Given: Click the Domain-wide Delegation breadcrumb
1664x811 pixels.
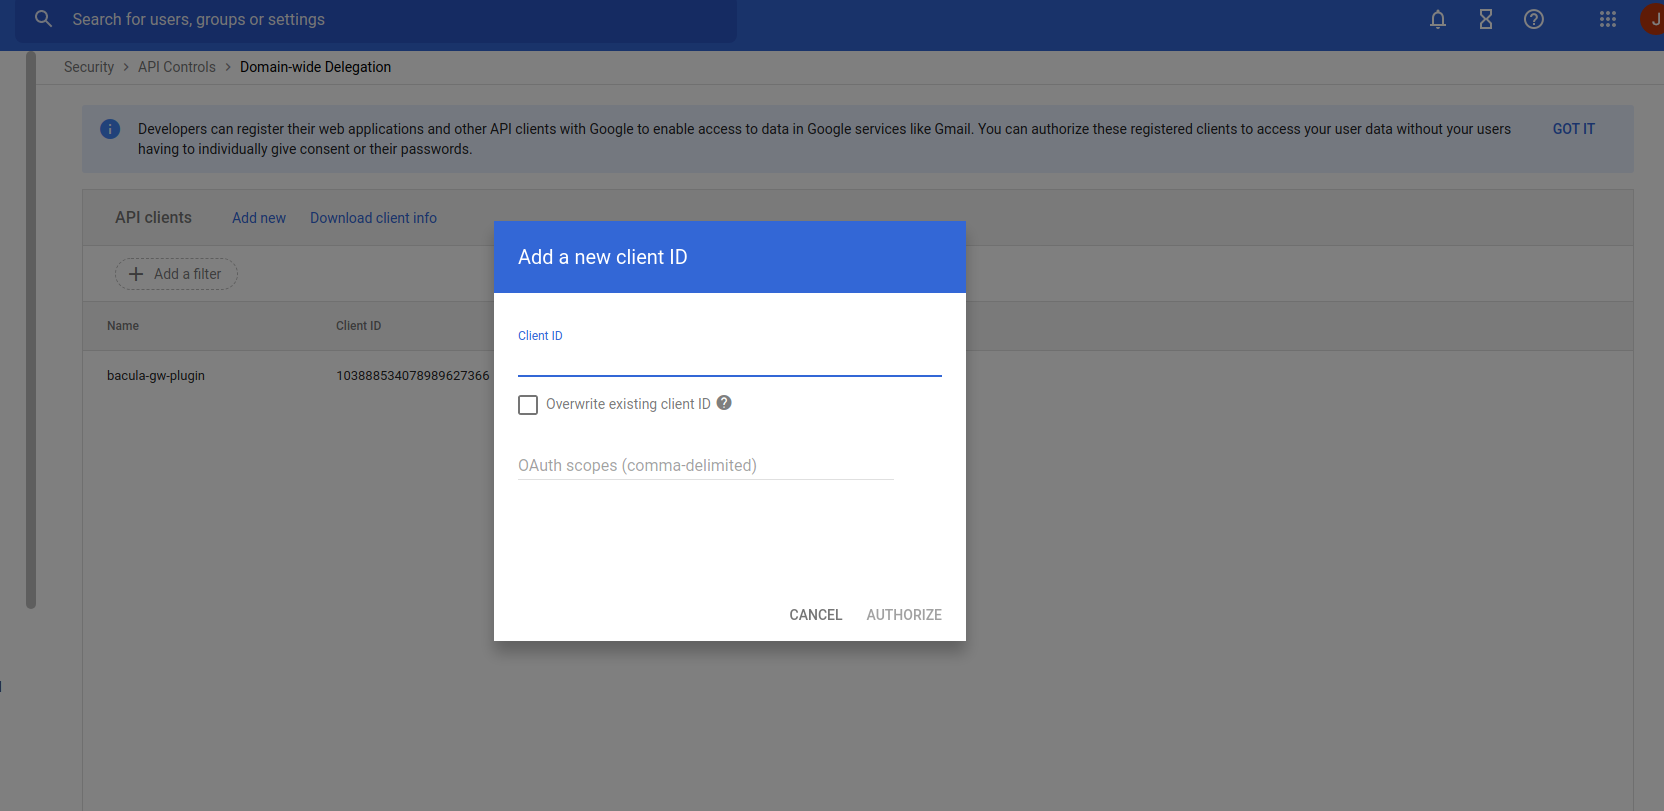Looking at the screenshot, I should [x=315, y=67].
